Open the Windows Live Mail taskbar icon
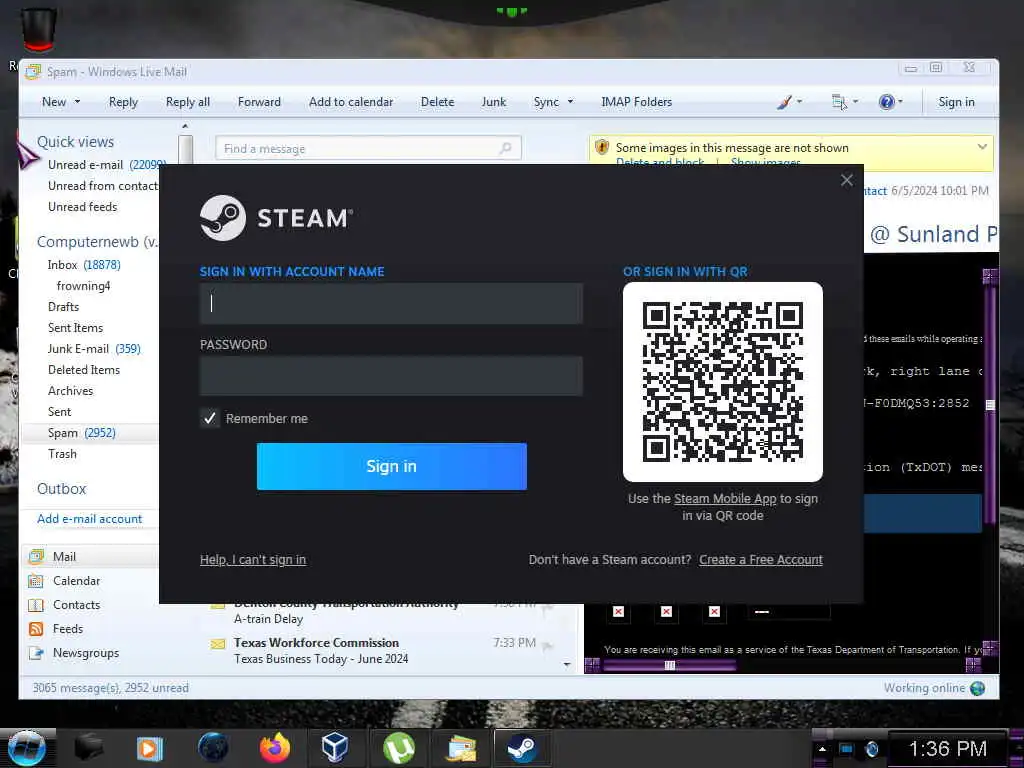This screenshot has height=768, width=1024. (x=461, y=748)
